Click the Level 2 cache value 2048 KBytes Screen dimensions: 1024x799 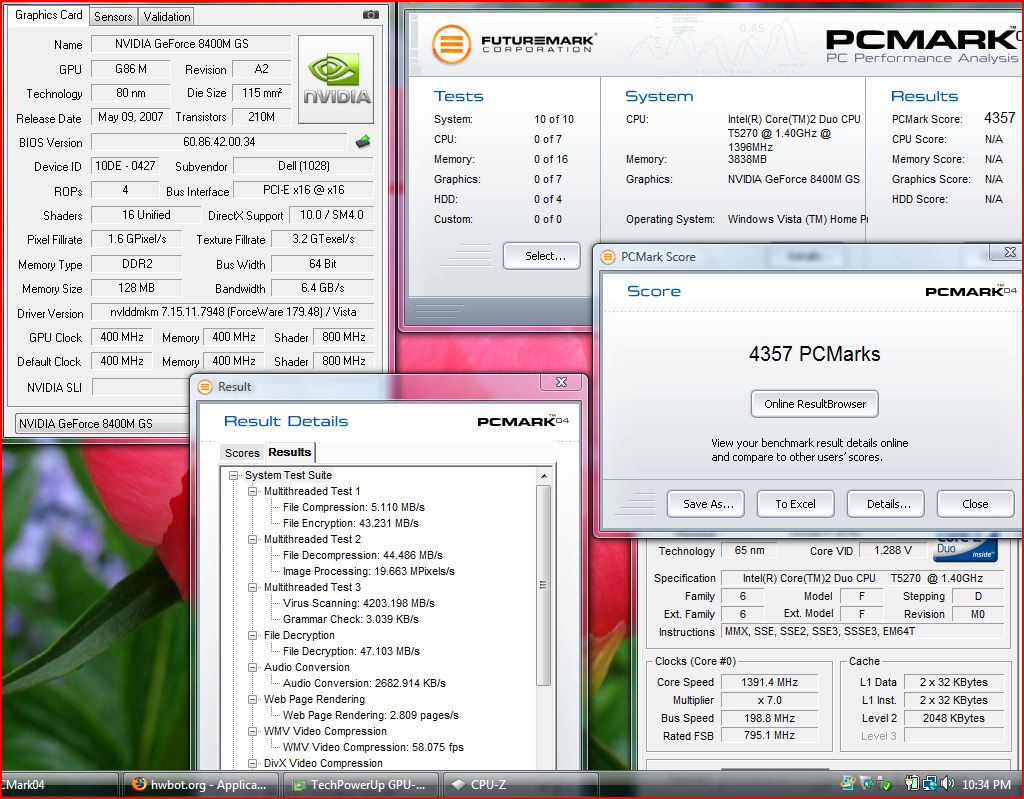click(x=953, y=718)
